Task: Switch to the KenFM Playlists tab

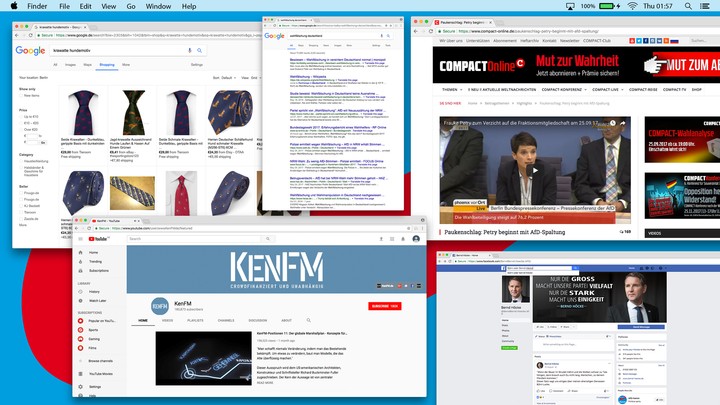Action: point(195,321)
